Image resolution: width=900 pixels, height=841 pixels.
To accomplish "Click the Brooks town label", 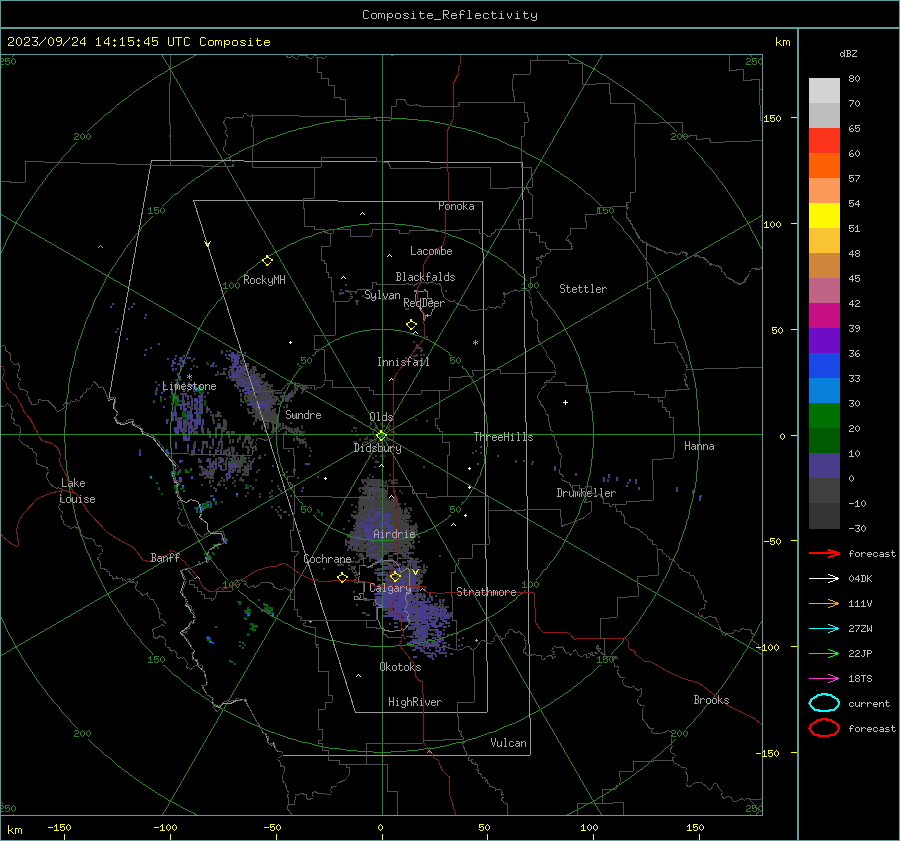I will pyautogui.click(x=711, y=700).
